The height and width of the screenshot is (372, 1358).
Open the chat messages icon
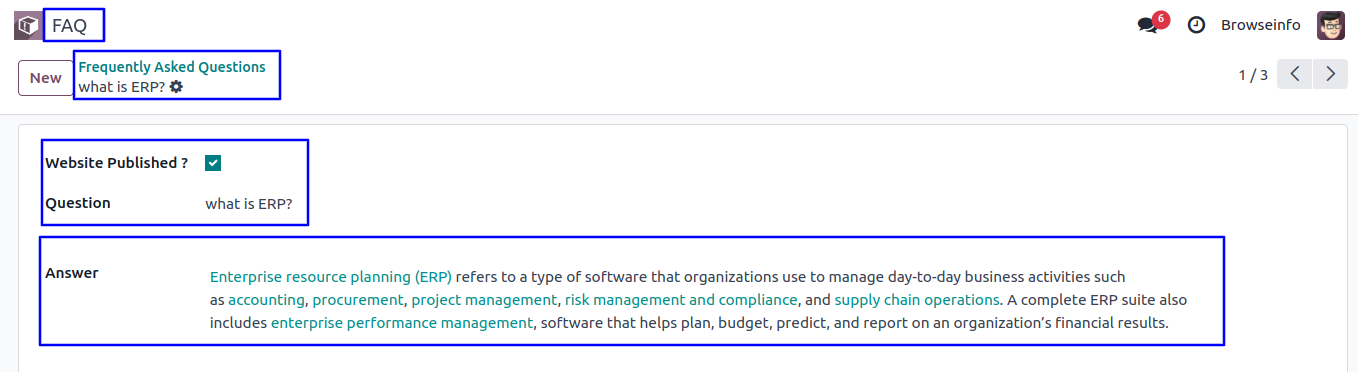[x=1148, y=25]
